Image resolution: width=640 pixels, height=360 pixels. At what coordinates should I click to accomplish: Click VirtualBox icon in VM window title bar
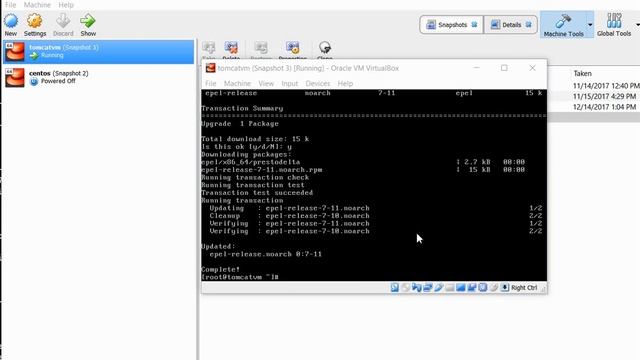click(210, 68)
